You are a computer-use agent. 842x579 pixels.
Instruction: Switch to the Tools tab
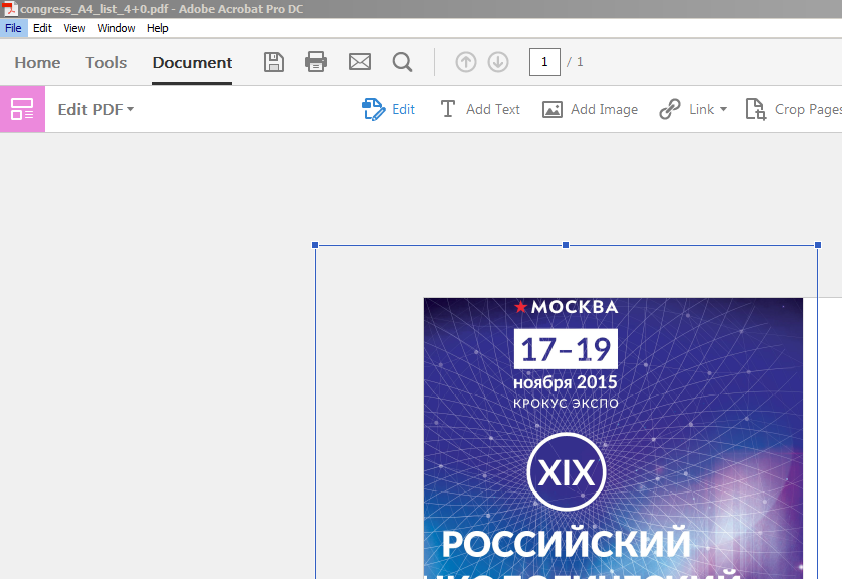[106, 63]
